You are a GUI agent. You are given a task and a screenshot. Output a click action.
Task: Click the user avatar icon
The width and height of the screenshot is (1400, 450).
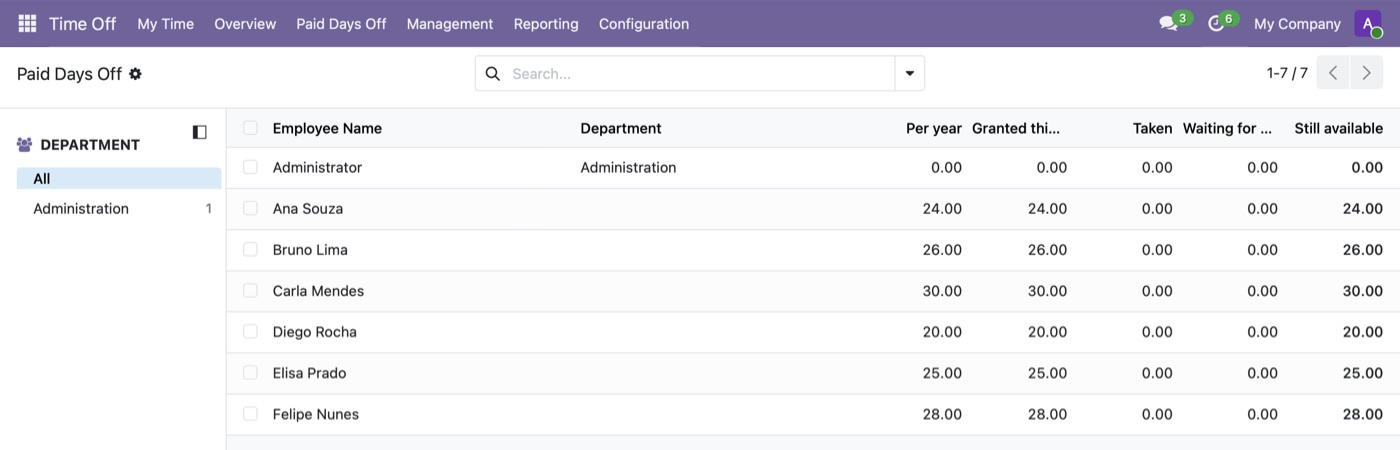[x=1368, y=23]
